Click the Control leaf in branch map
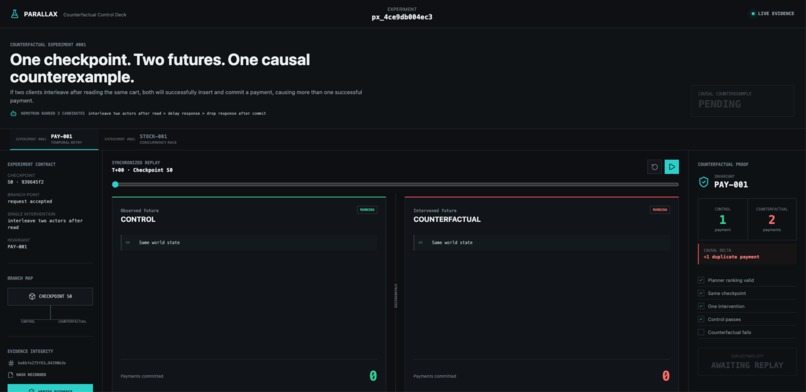The width and height of the screenshot is (806, 392). [x=28, y=322]
